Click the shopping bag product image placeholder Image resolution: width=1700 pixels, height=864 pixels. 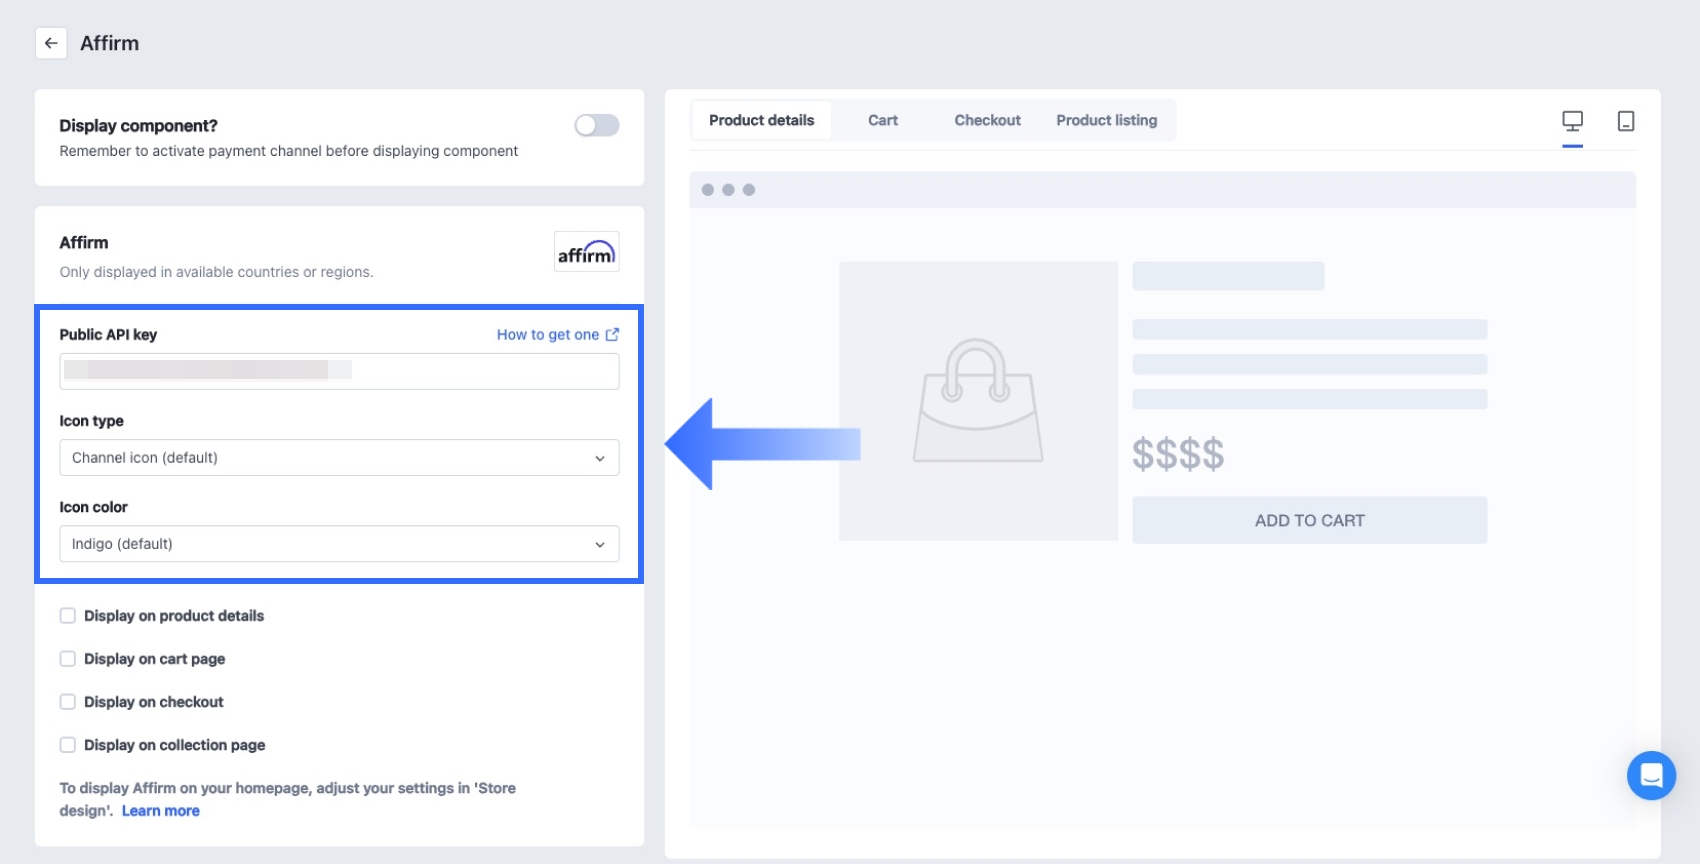tap(978, 401)
